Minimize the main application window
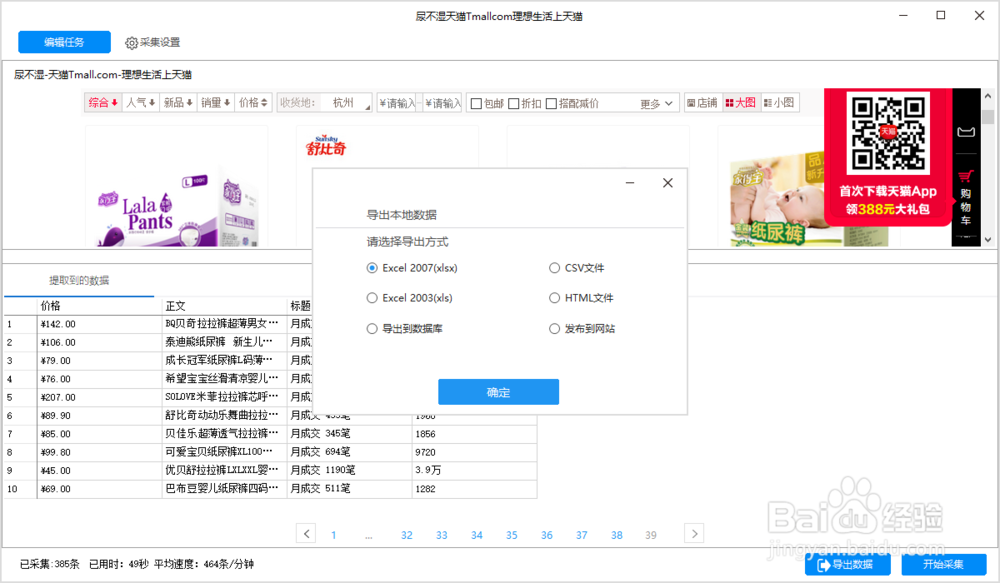 (x=903, y=15)
